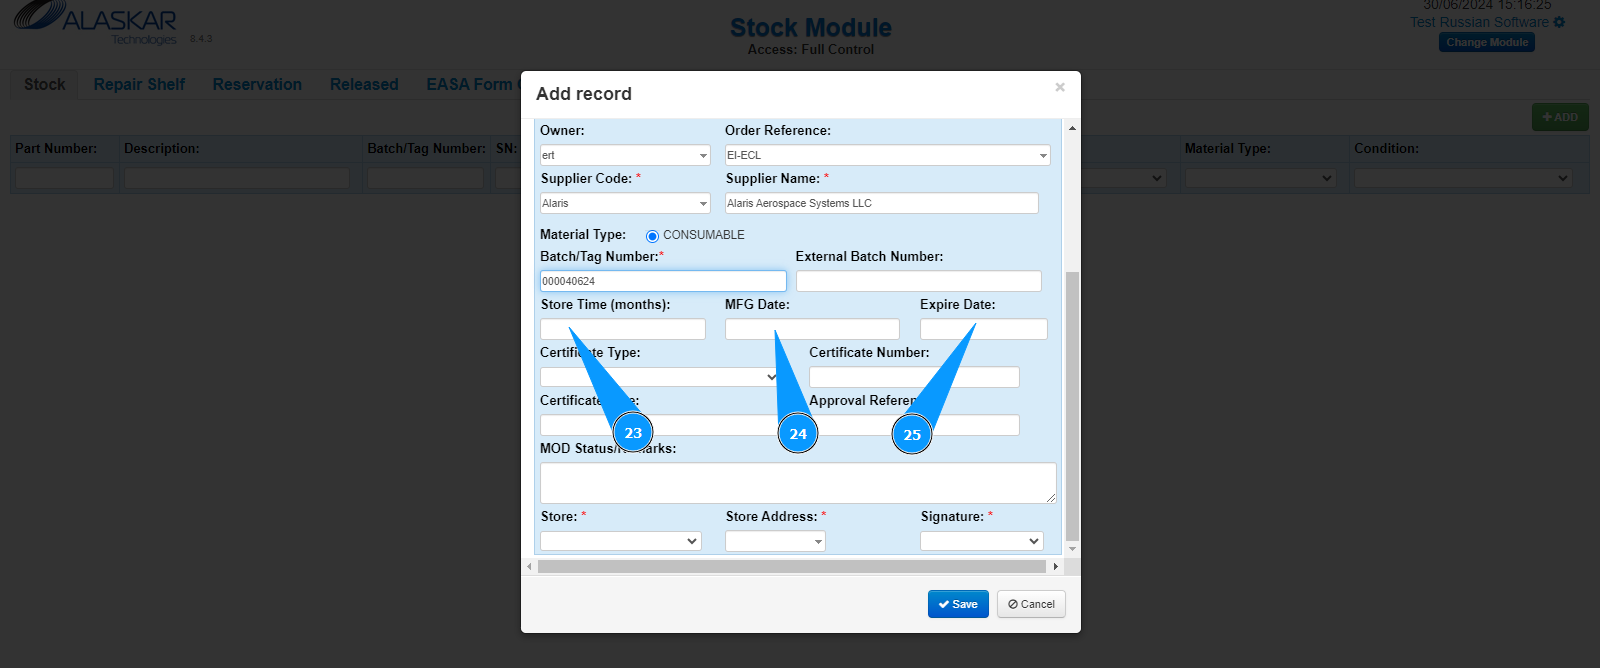Switch to the Repair Shelf tab
Screen dimensions: 1600x668
point(139,85)
